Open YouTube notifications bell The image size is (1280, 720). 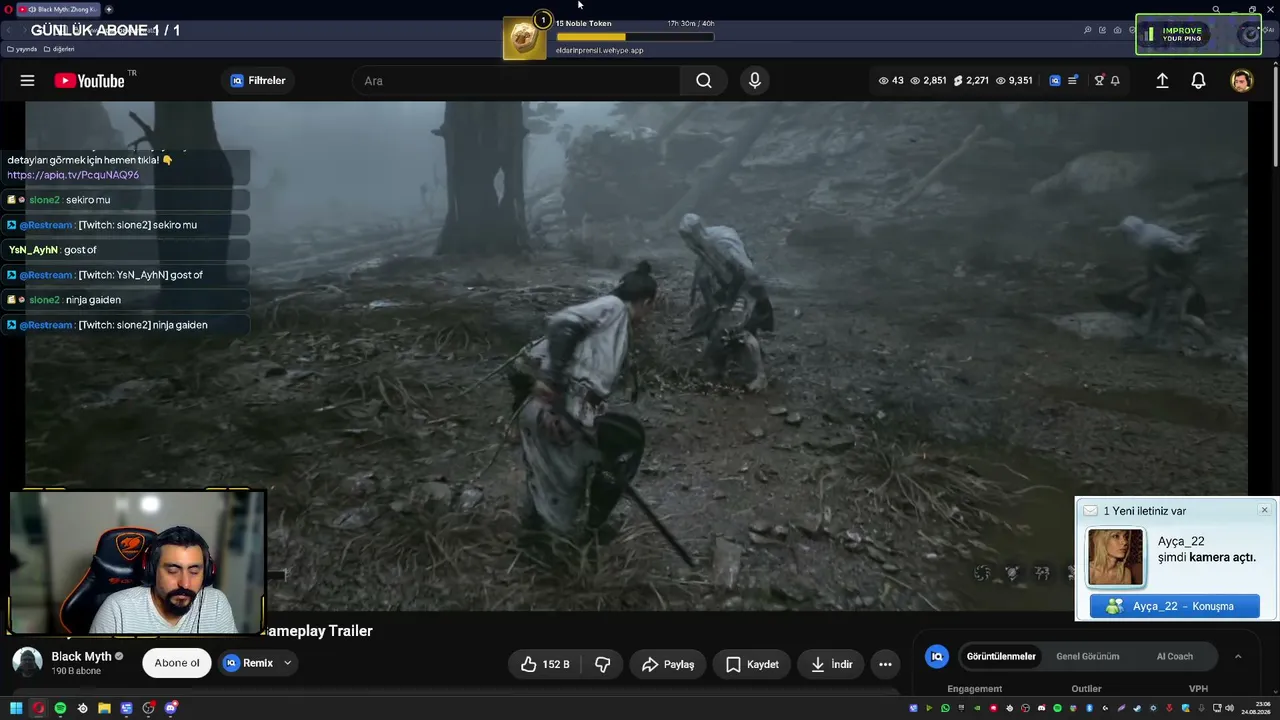coord(1198,81)
